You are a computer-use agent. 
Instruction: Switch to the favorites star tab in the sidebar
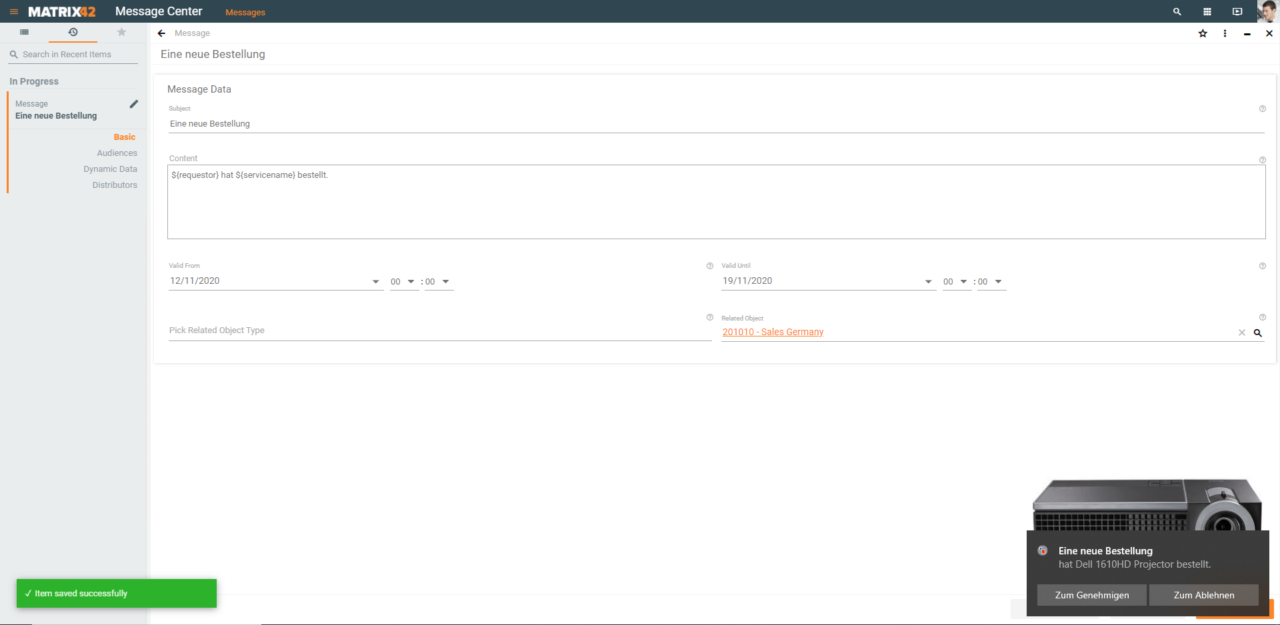pyautogui.click(x=122, y=32)
